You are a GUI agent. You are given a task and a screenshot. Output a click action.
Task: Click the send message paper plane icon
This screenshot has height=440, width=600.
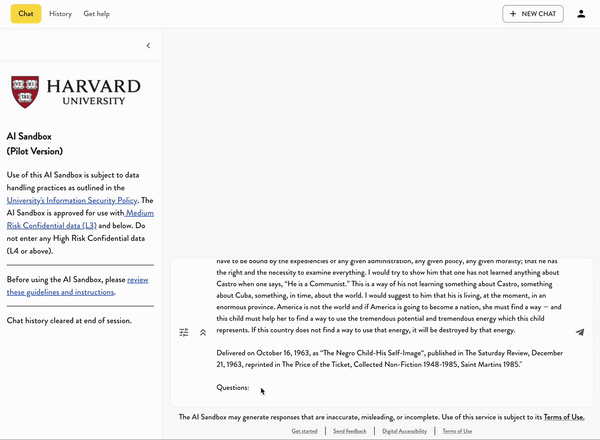tap(580, 332)
